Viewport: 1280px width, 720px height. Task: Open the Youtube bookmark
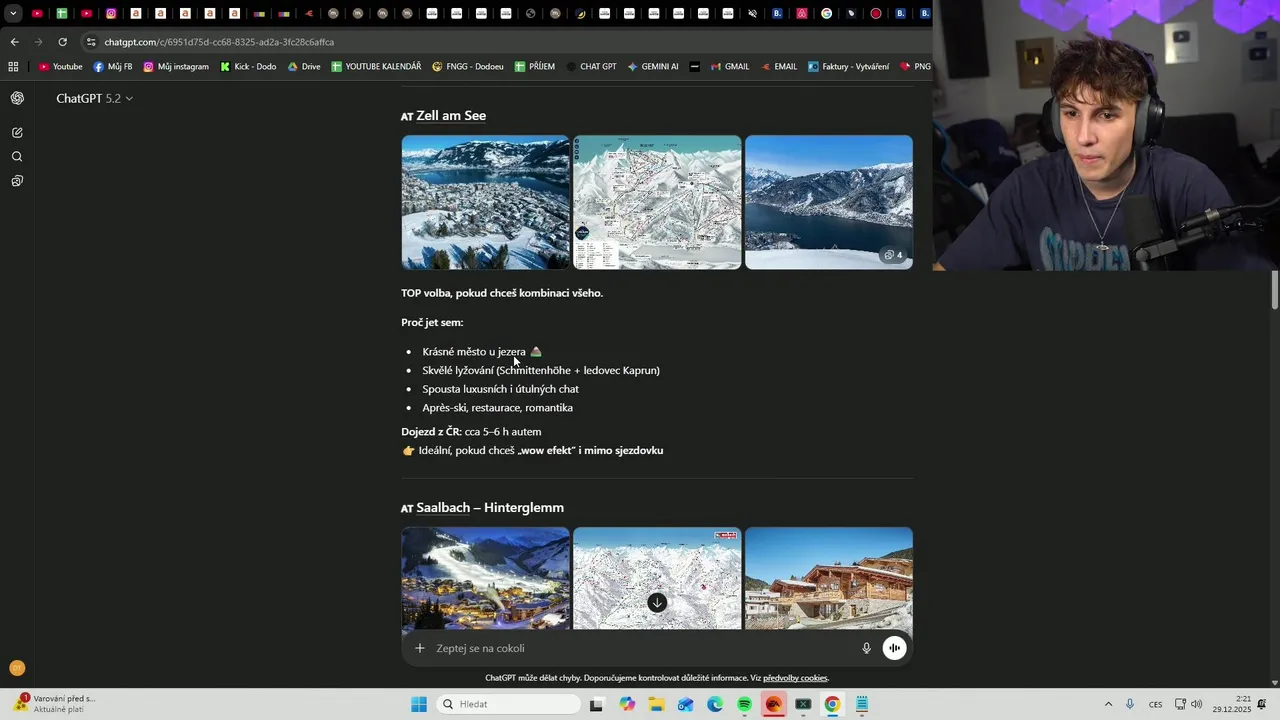[61, 66]
